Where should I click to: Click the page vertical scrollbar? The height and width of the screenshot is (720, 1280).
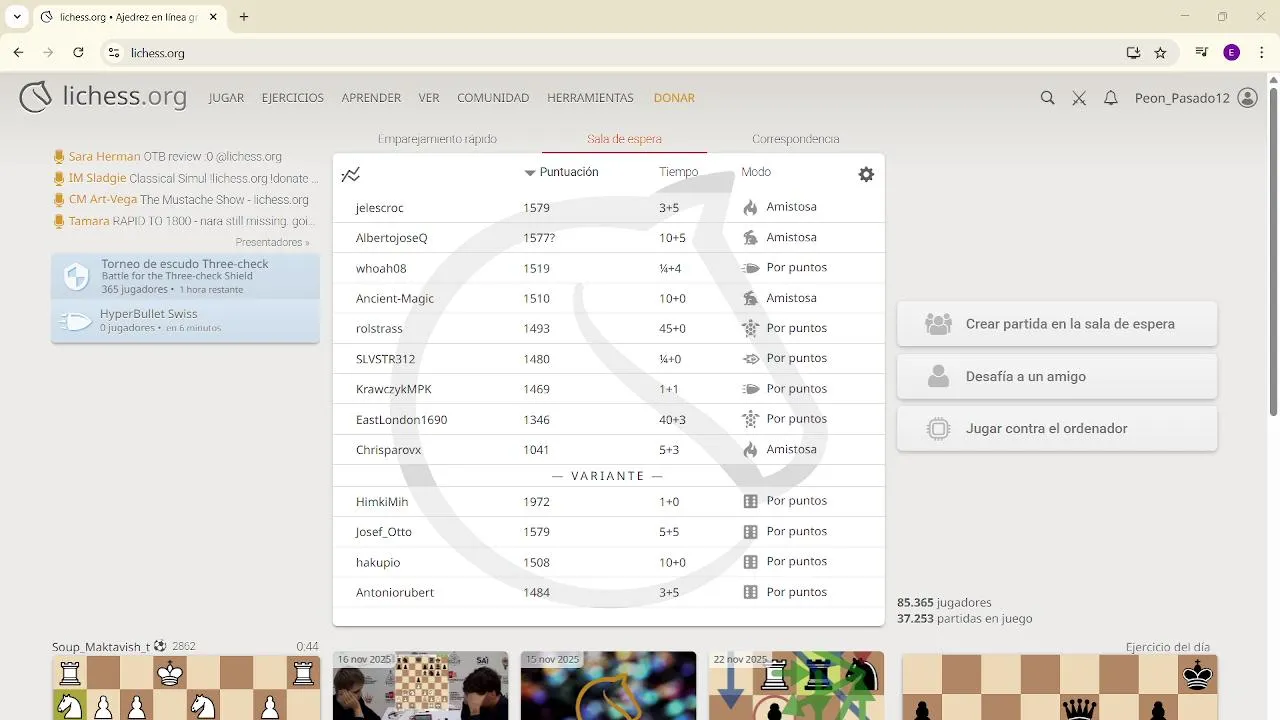pos(1273,250)
